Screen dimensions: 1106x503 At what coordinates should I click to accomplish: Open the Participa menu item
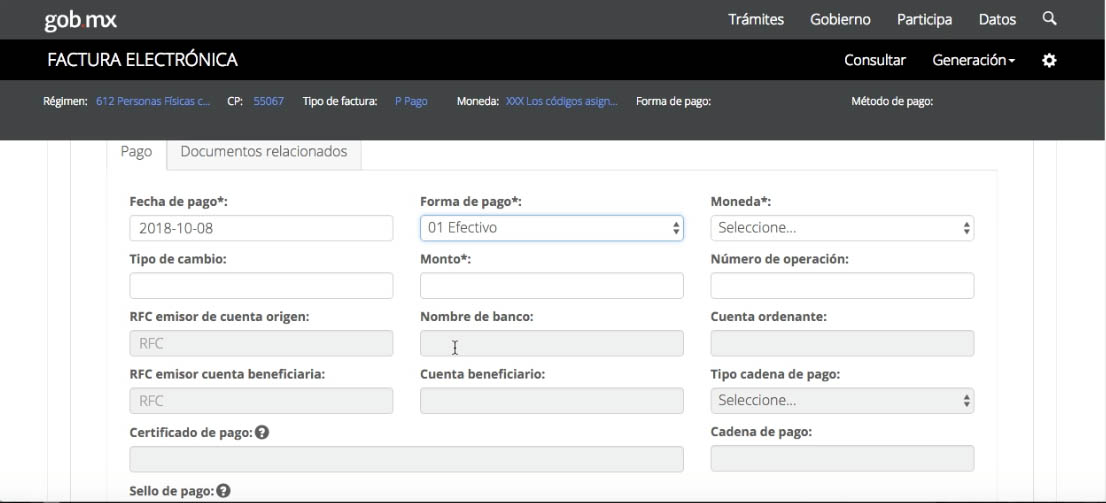point(925,20)
